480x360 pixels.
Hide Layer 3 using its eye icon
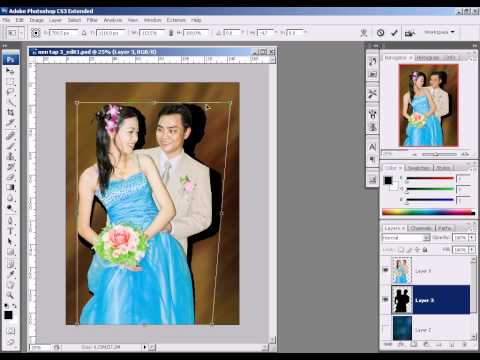pyautogui.click(x=386, y=300)
